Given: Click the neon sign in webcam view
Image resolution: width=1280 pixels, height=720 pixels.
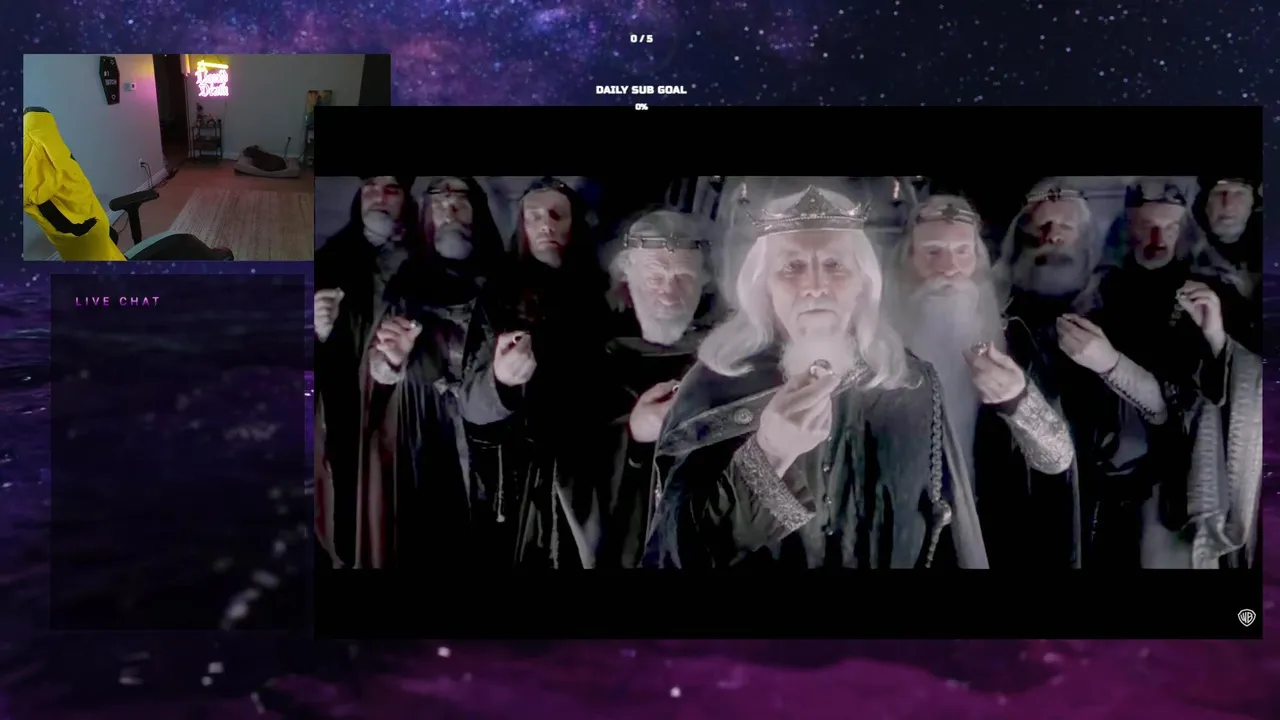Looking at the screenshot, I should [212, 79].
